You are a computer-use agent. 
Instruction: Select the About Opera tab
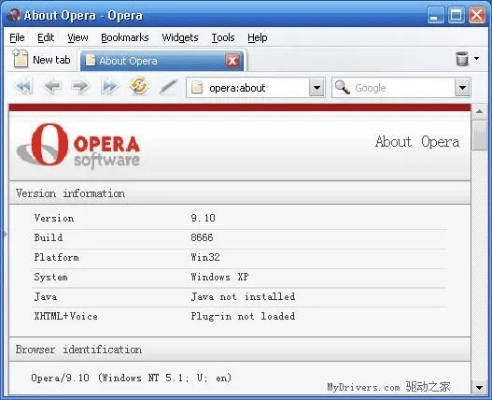coord(162,61)
